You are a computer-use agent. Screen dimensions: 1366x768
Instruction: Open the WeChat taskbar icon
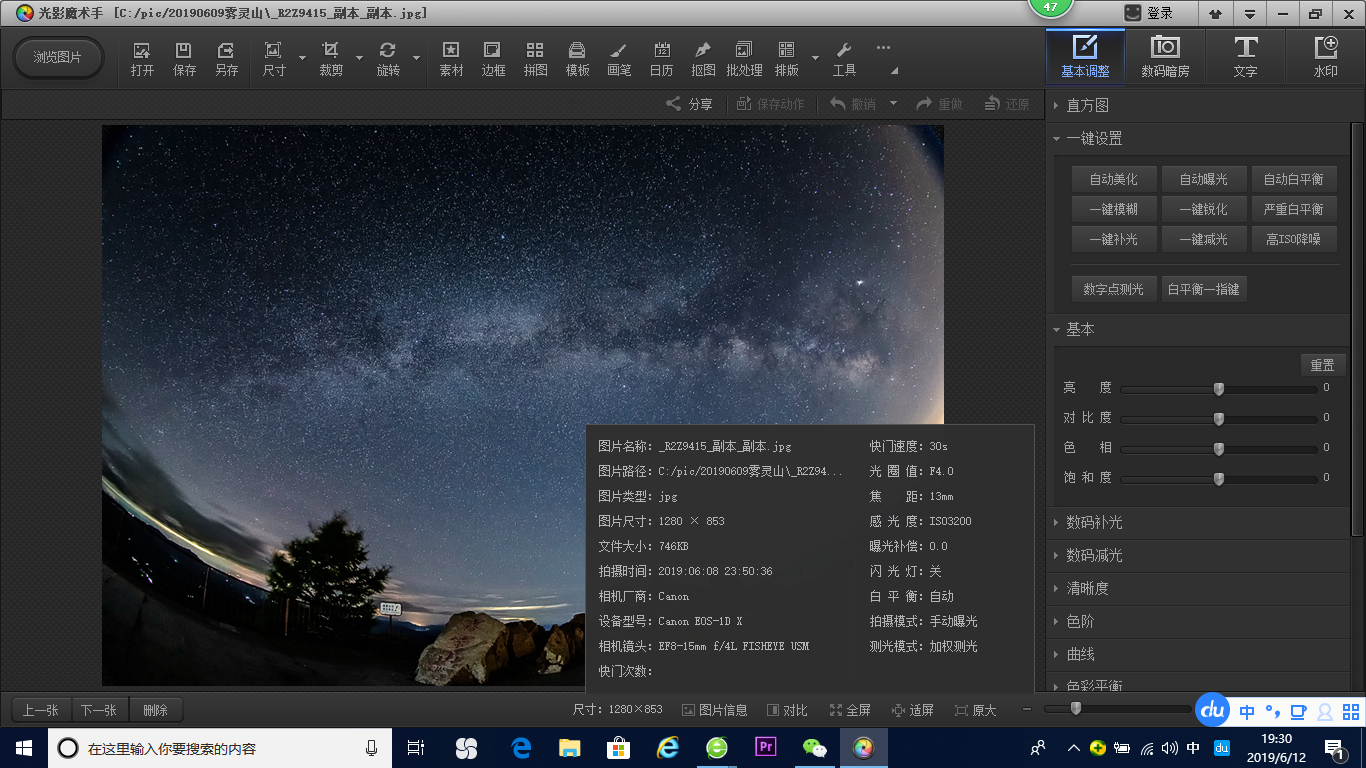pyautogui.click(x=815, y=747)
